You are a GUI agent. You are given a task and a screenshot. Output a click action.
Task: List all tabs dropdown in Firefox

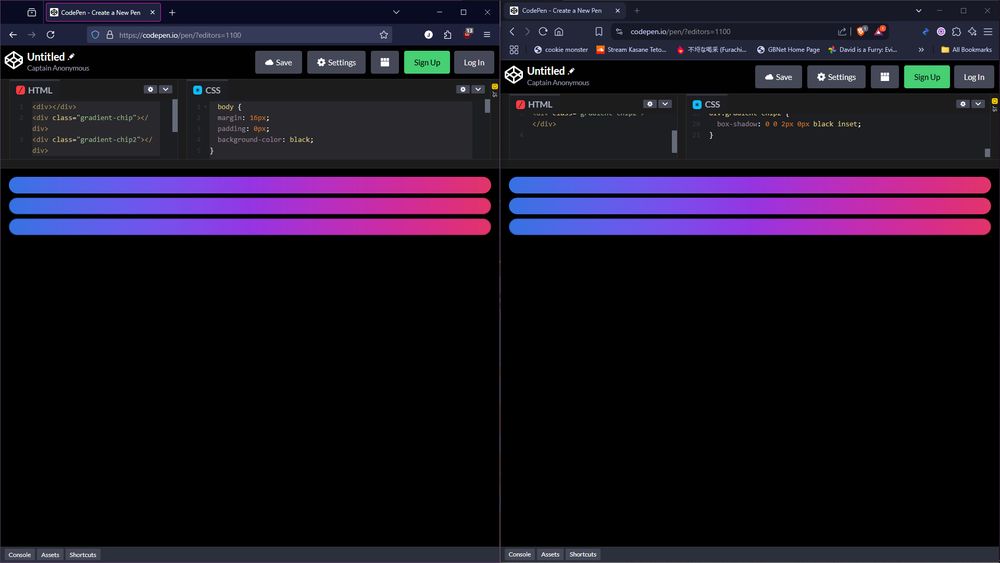point(396,12)
